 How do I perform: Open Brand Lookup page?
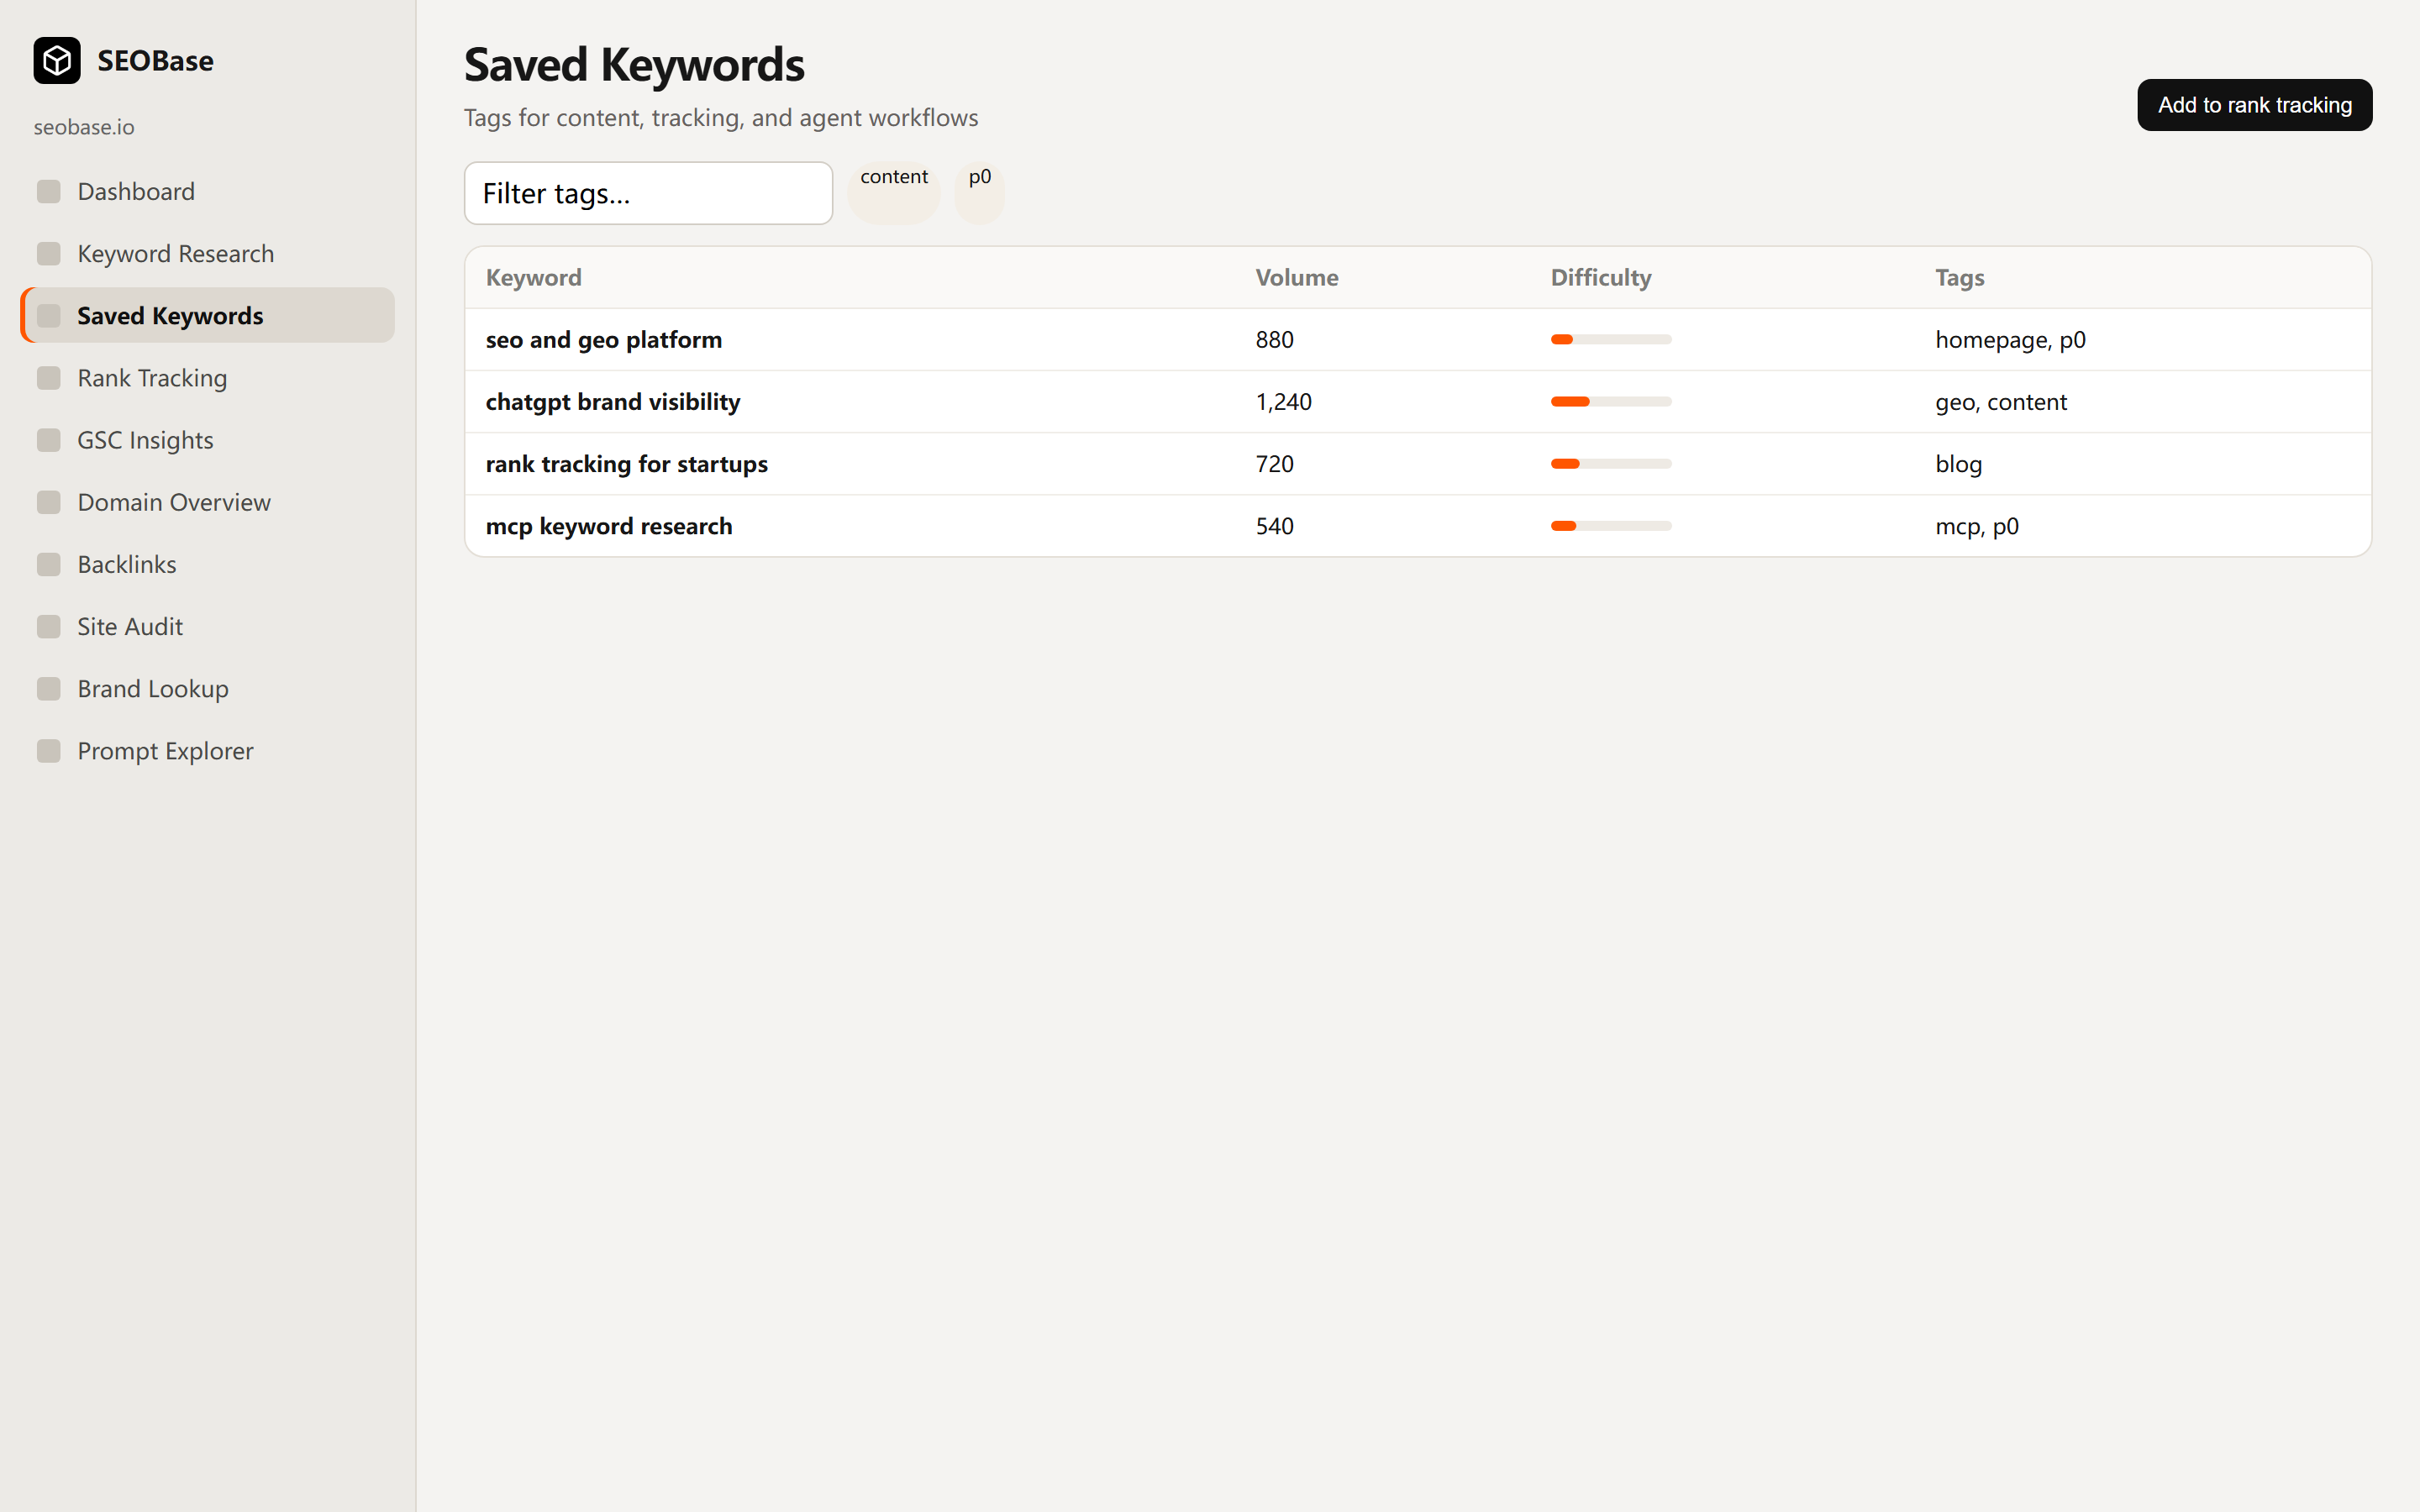tap(208, 688)
